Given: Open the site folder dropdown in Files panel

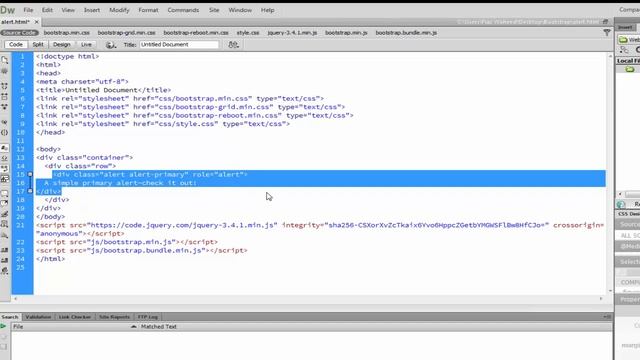Looking at the screenshot, I should tap(629, 40).
